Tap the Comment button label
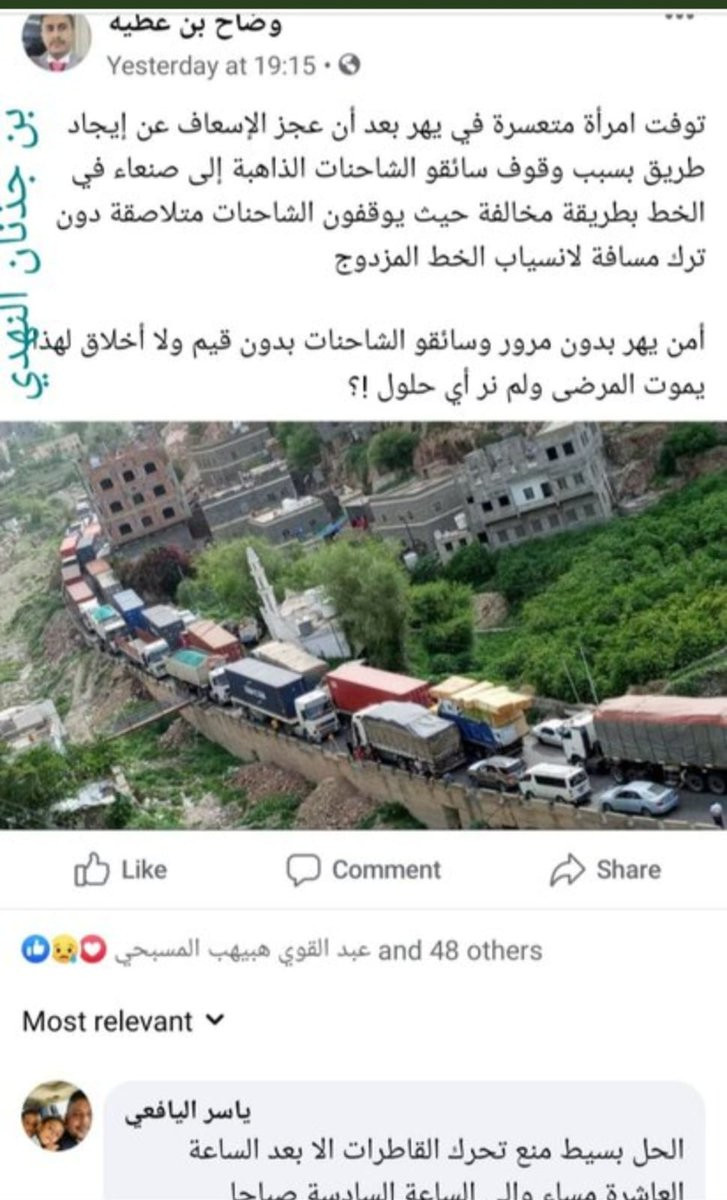Viewport: 727px width, 1200px height. pyautogui.click(x=386, y=870)
